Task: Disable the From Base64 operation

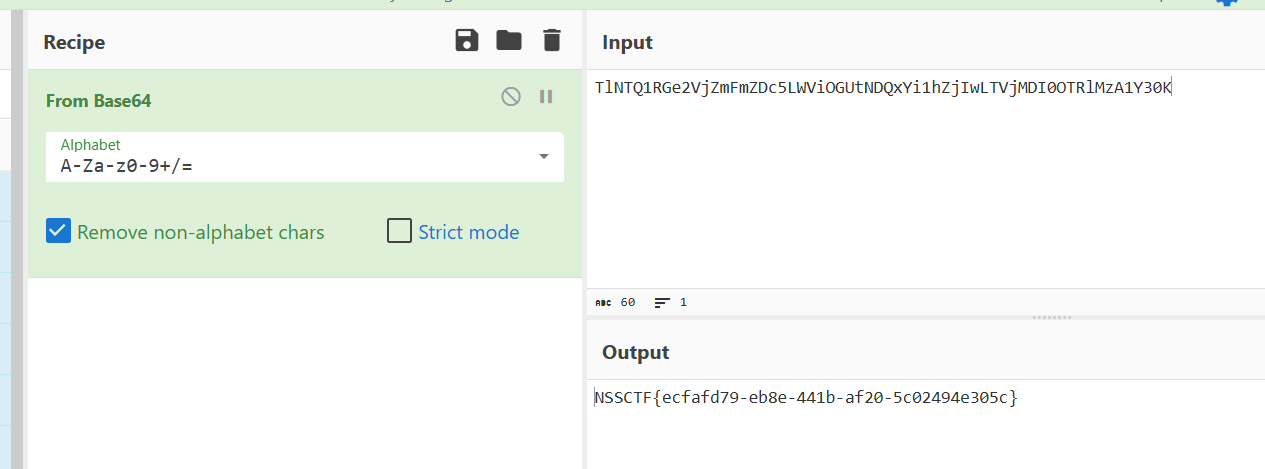Action: pos(511,97)
